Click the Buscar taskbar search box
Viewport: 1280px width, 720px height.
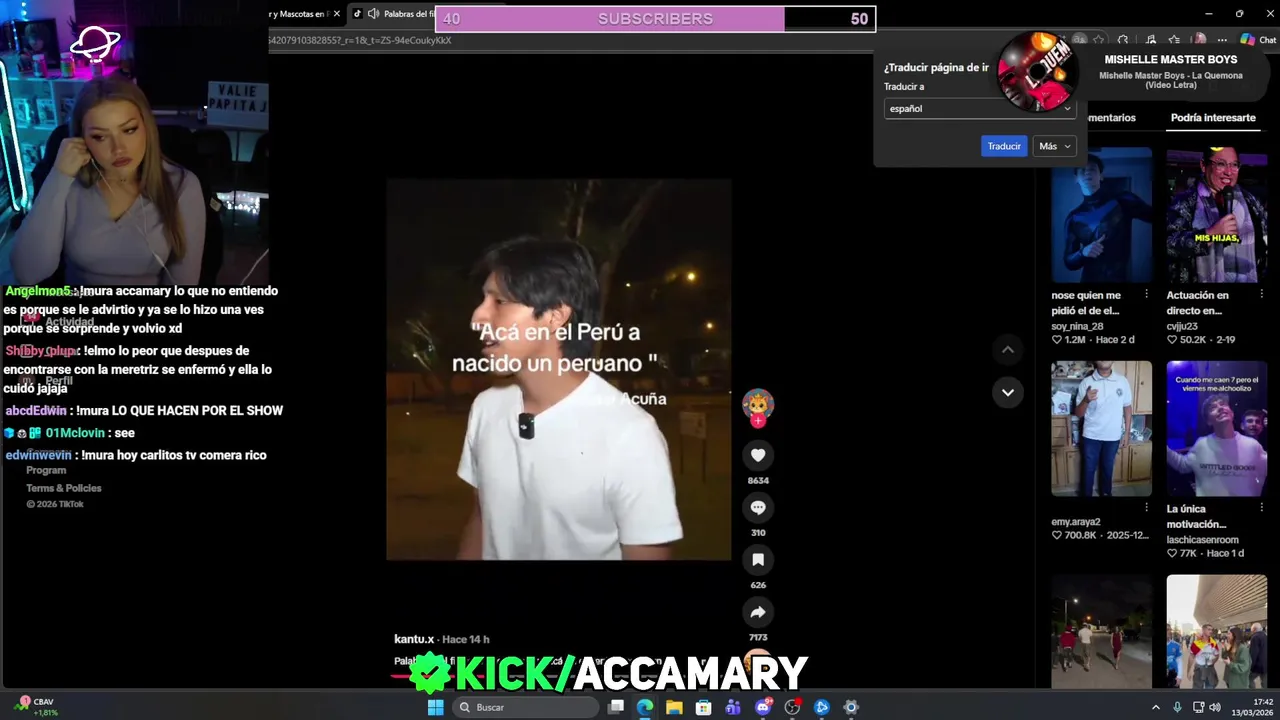coord(526,707)
